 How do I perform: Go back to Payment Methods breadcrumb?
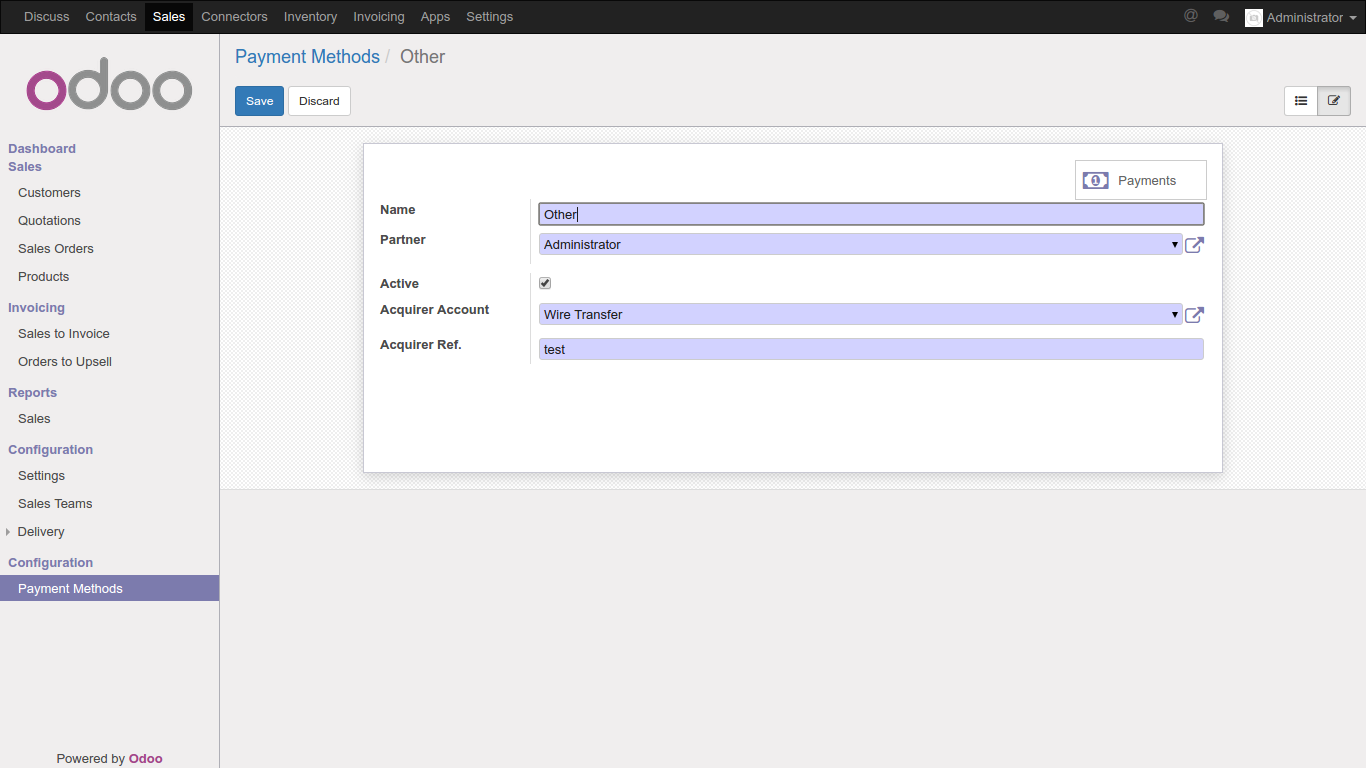click(307, 57)
